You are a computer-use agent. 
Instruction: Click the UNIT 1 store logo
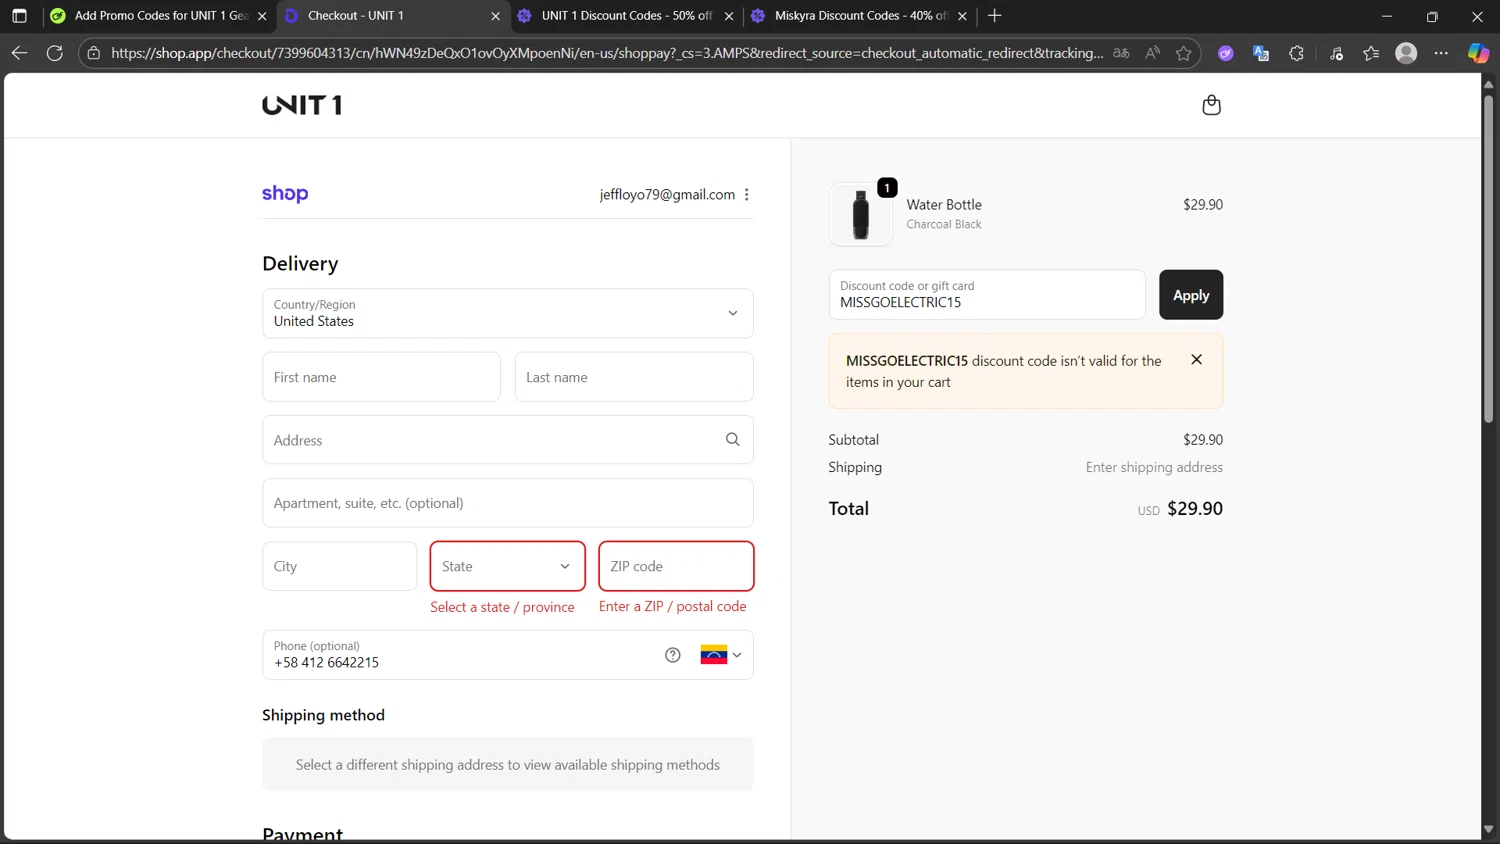click(x=302, y=105)
